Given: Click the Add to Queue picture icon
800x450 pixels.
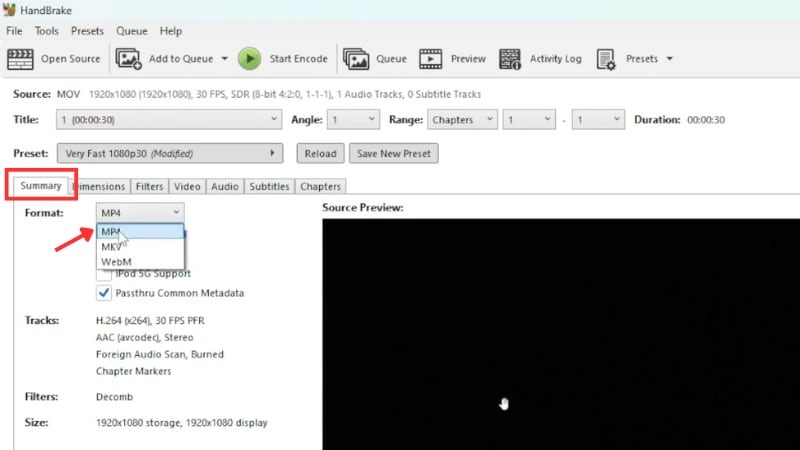Looking at the screenshot, I should pos(129,59).
